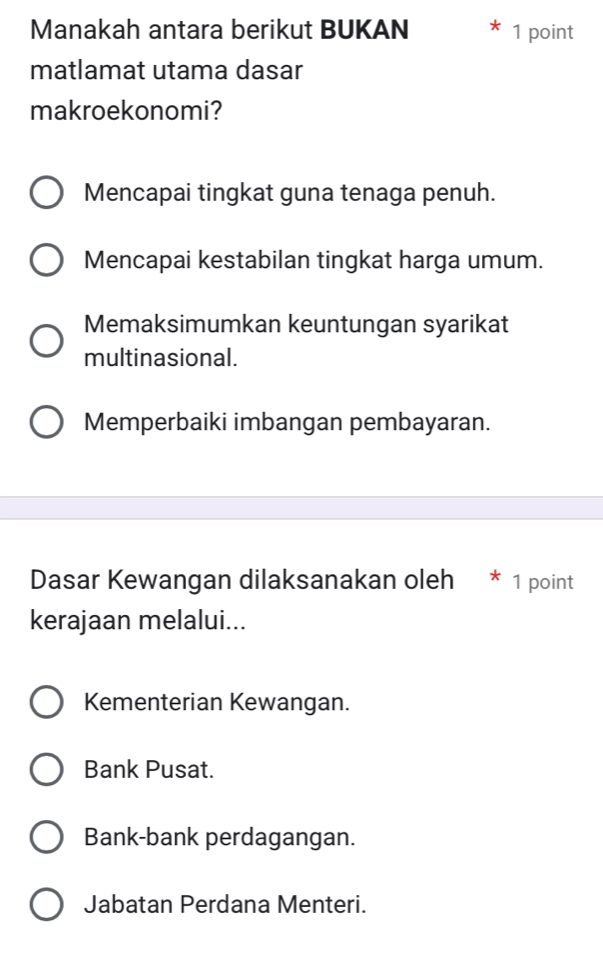Pick the 'Bank-bank perdagangan' radio button
Screen dimensions: 603x974
(x=46, y=839)
